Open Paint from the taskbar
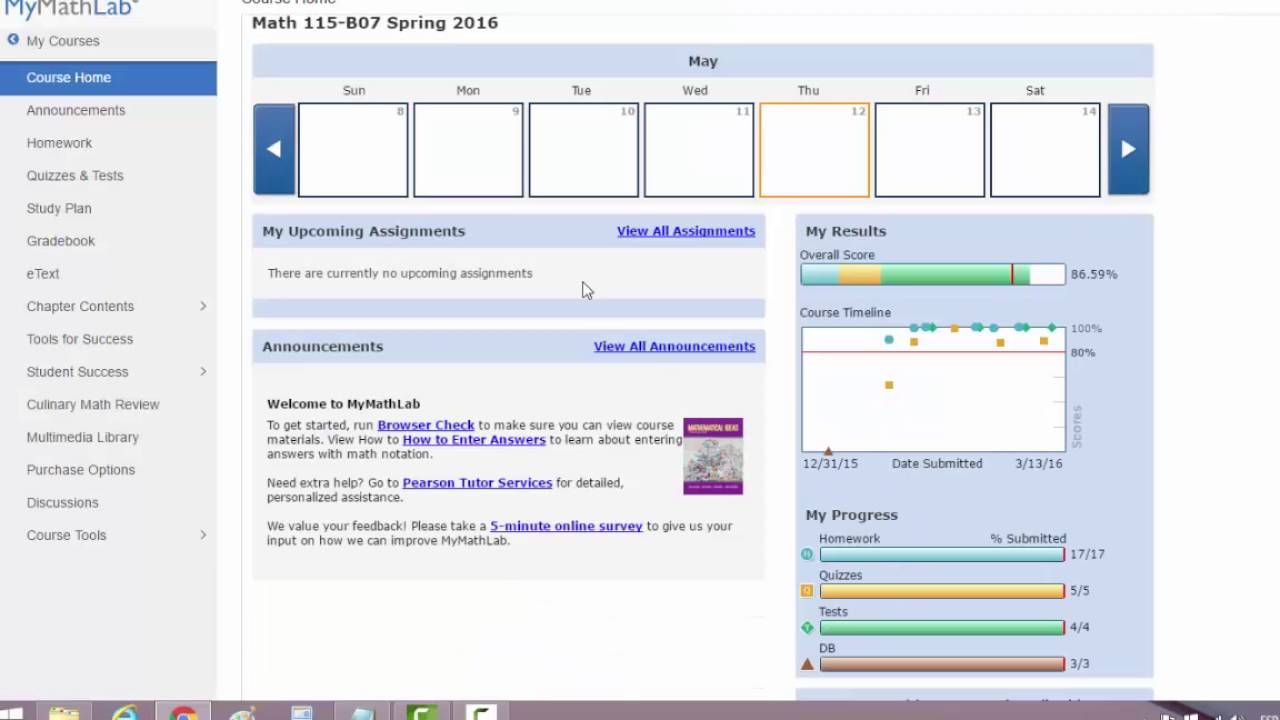 (242, 713)
